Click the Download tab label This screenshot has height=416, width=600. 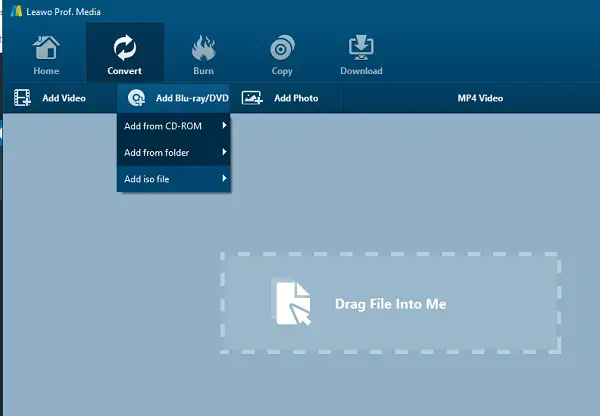(361, 71)
